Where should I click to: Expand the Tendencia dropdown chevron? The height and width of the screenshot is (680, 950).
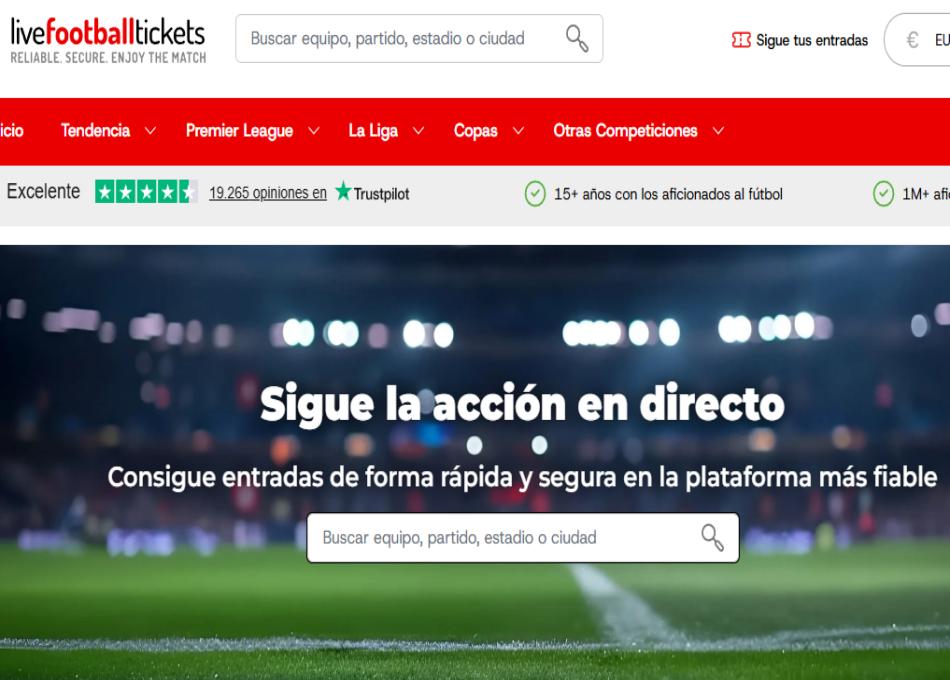150,131
